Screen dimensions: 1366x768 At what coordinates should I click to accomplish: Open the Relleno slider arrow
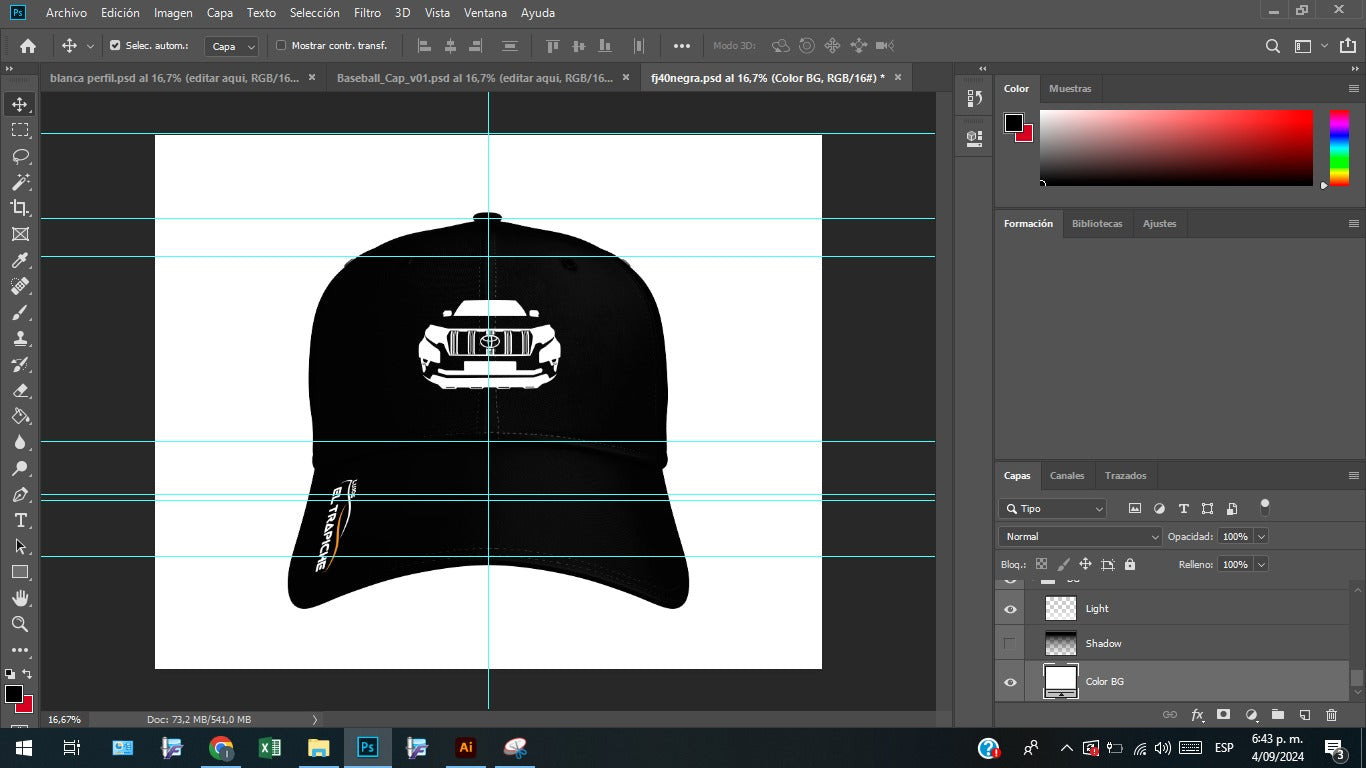(x=1260, y=564)
